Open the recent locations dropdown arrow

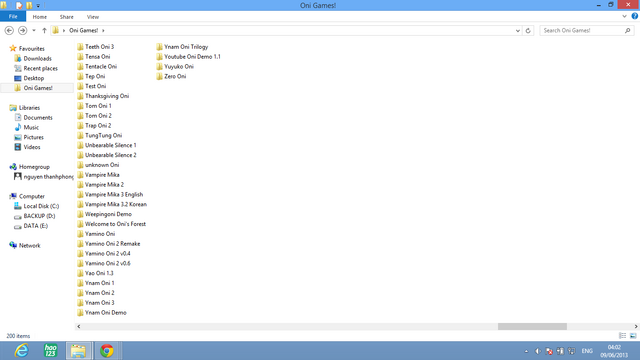[x=34, y=30]
